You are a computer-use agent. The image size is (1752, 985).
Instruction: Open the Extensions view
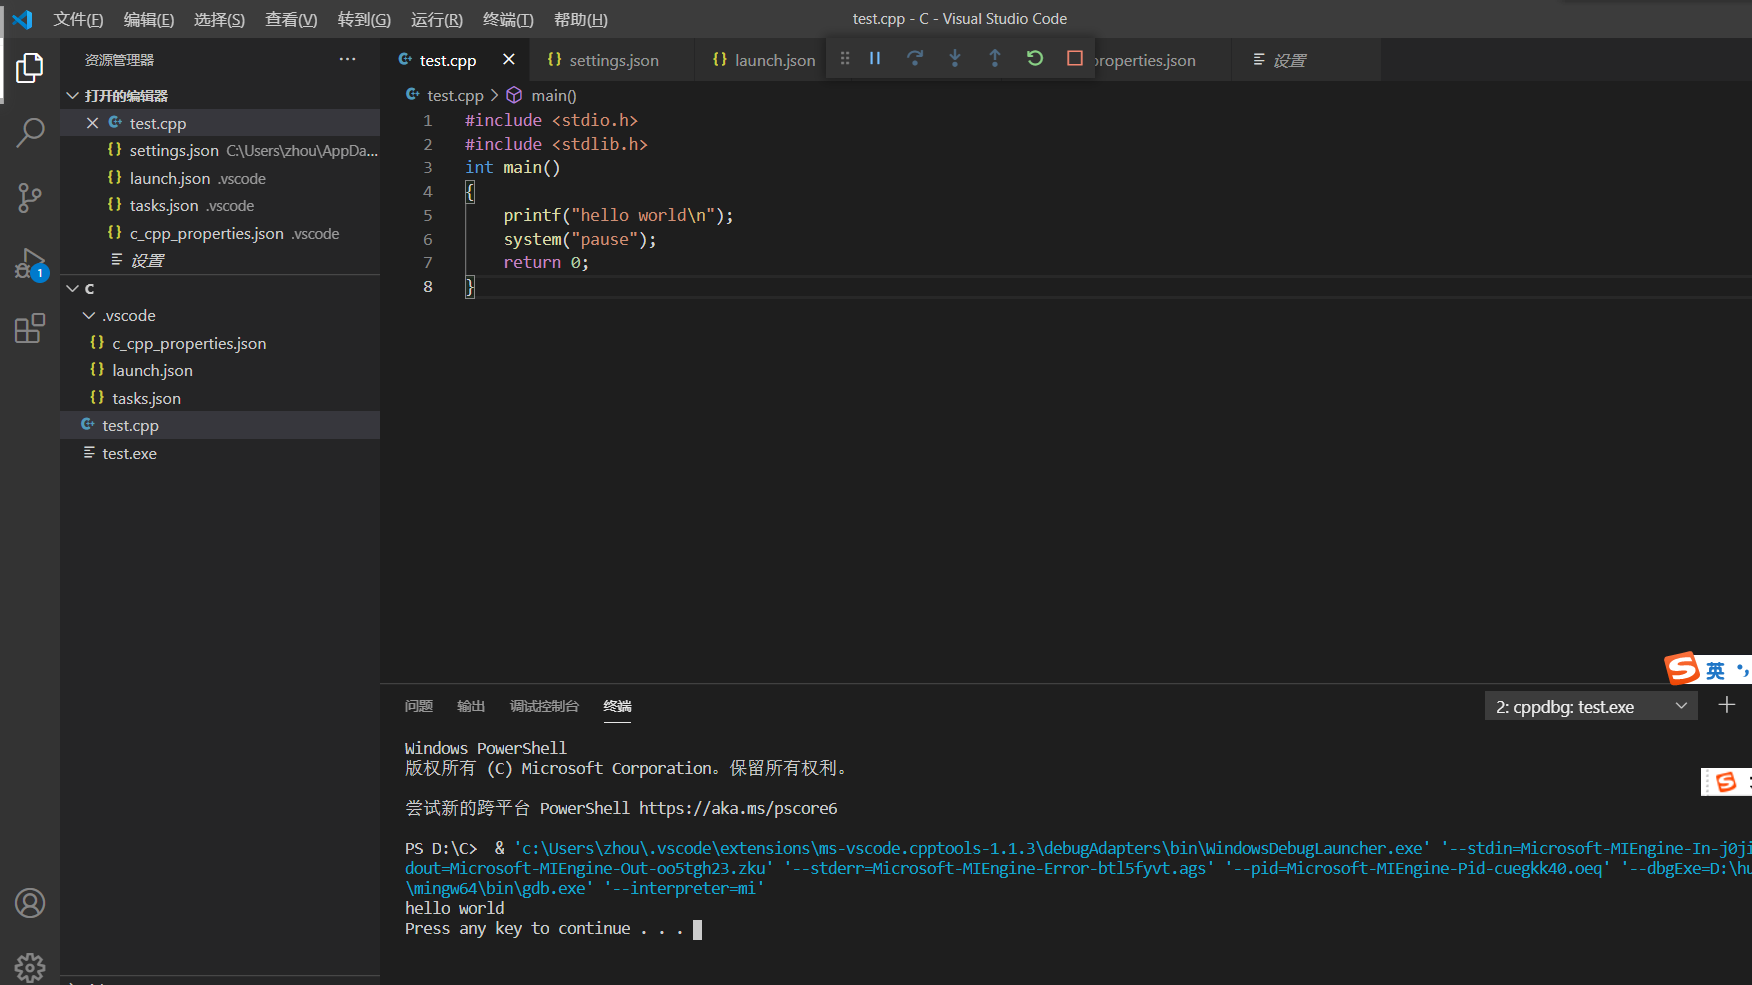tap(30, 328)
